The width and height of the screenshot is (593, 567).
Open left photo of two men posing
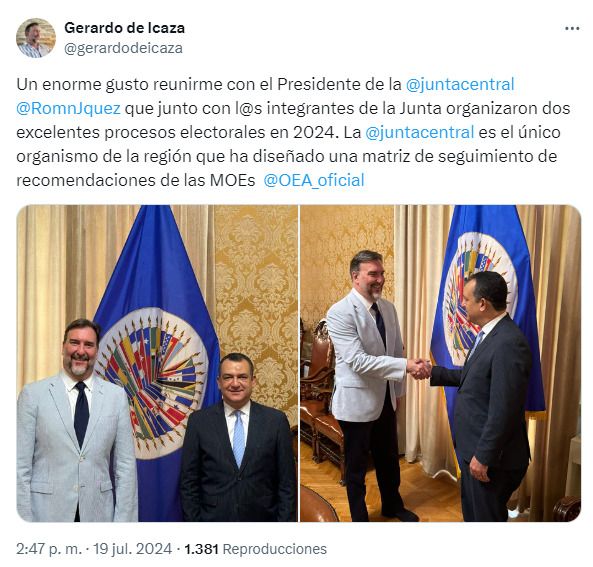click(157, 363)
